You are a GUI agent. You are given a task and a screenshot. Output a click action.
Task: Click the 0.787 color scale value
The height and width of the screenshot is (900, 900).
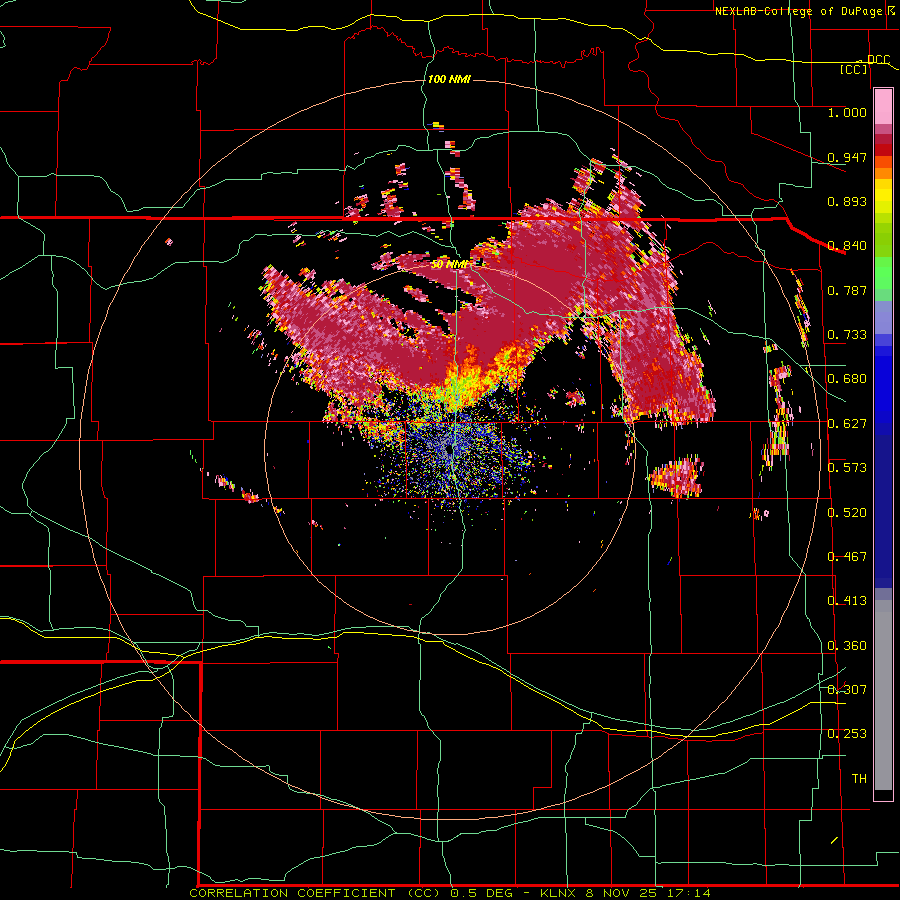(x=847, y=290)
